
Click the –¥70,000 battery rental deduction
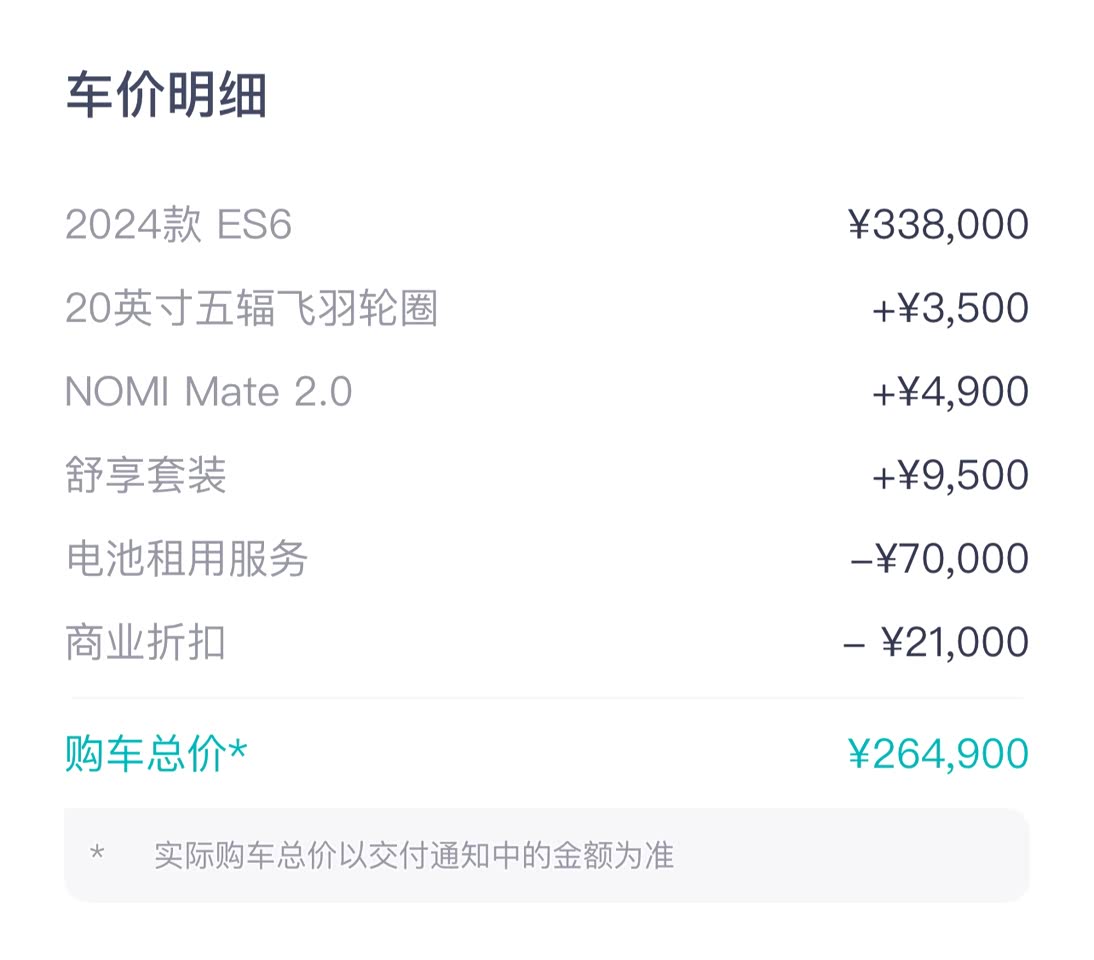939,558
